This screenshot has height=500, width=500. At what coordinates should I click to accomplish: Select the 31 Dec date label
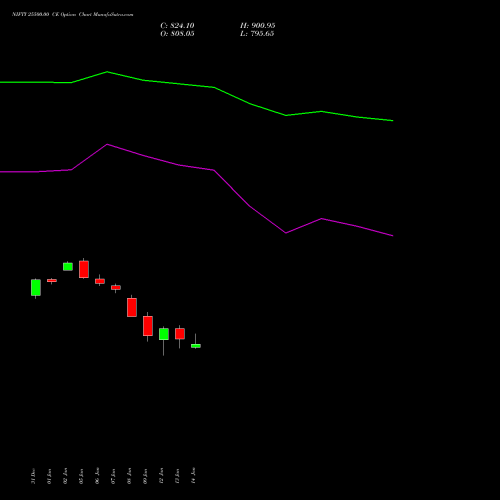tap(33, 476)
